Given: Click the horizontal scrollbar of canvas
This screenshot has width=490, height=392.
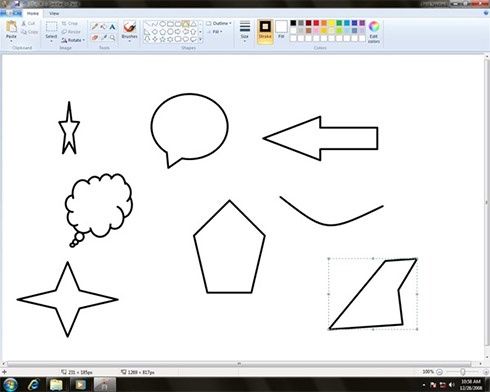Looking at the screenshot, I should (239, 364).
